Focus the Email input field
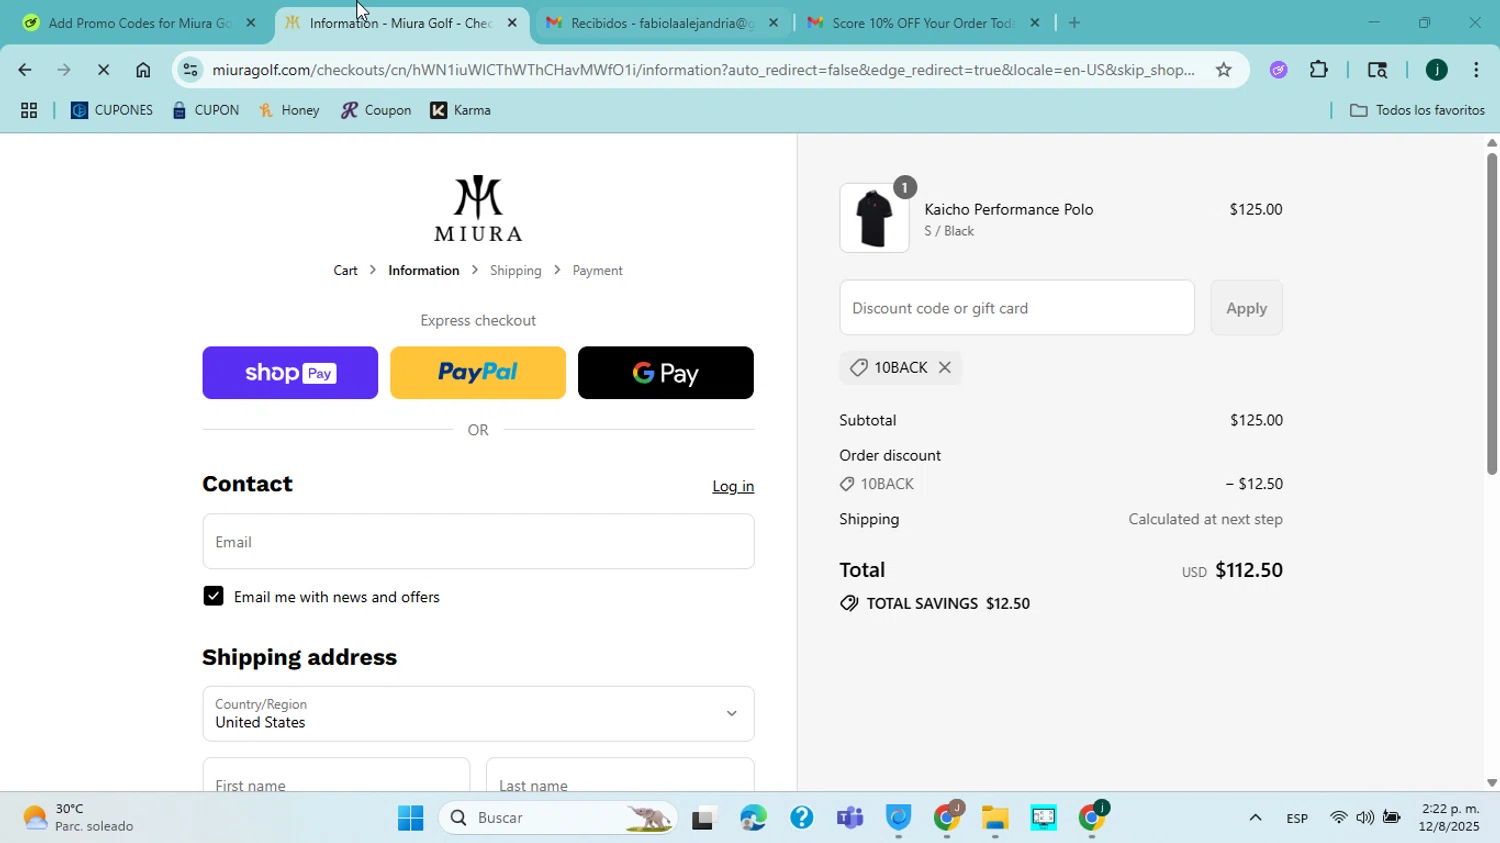The image size is (1500, 843). (x=478, y=542)
